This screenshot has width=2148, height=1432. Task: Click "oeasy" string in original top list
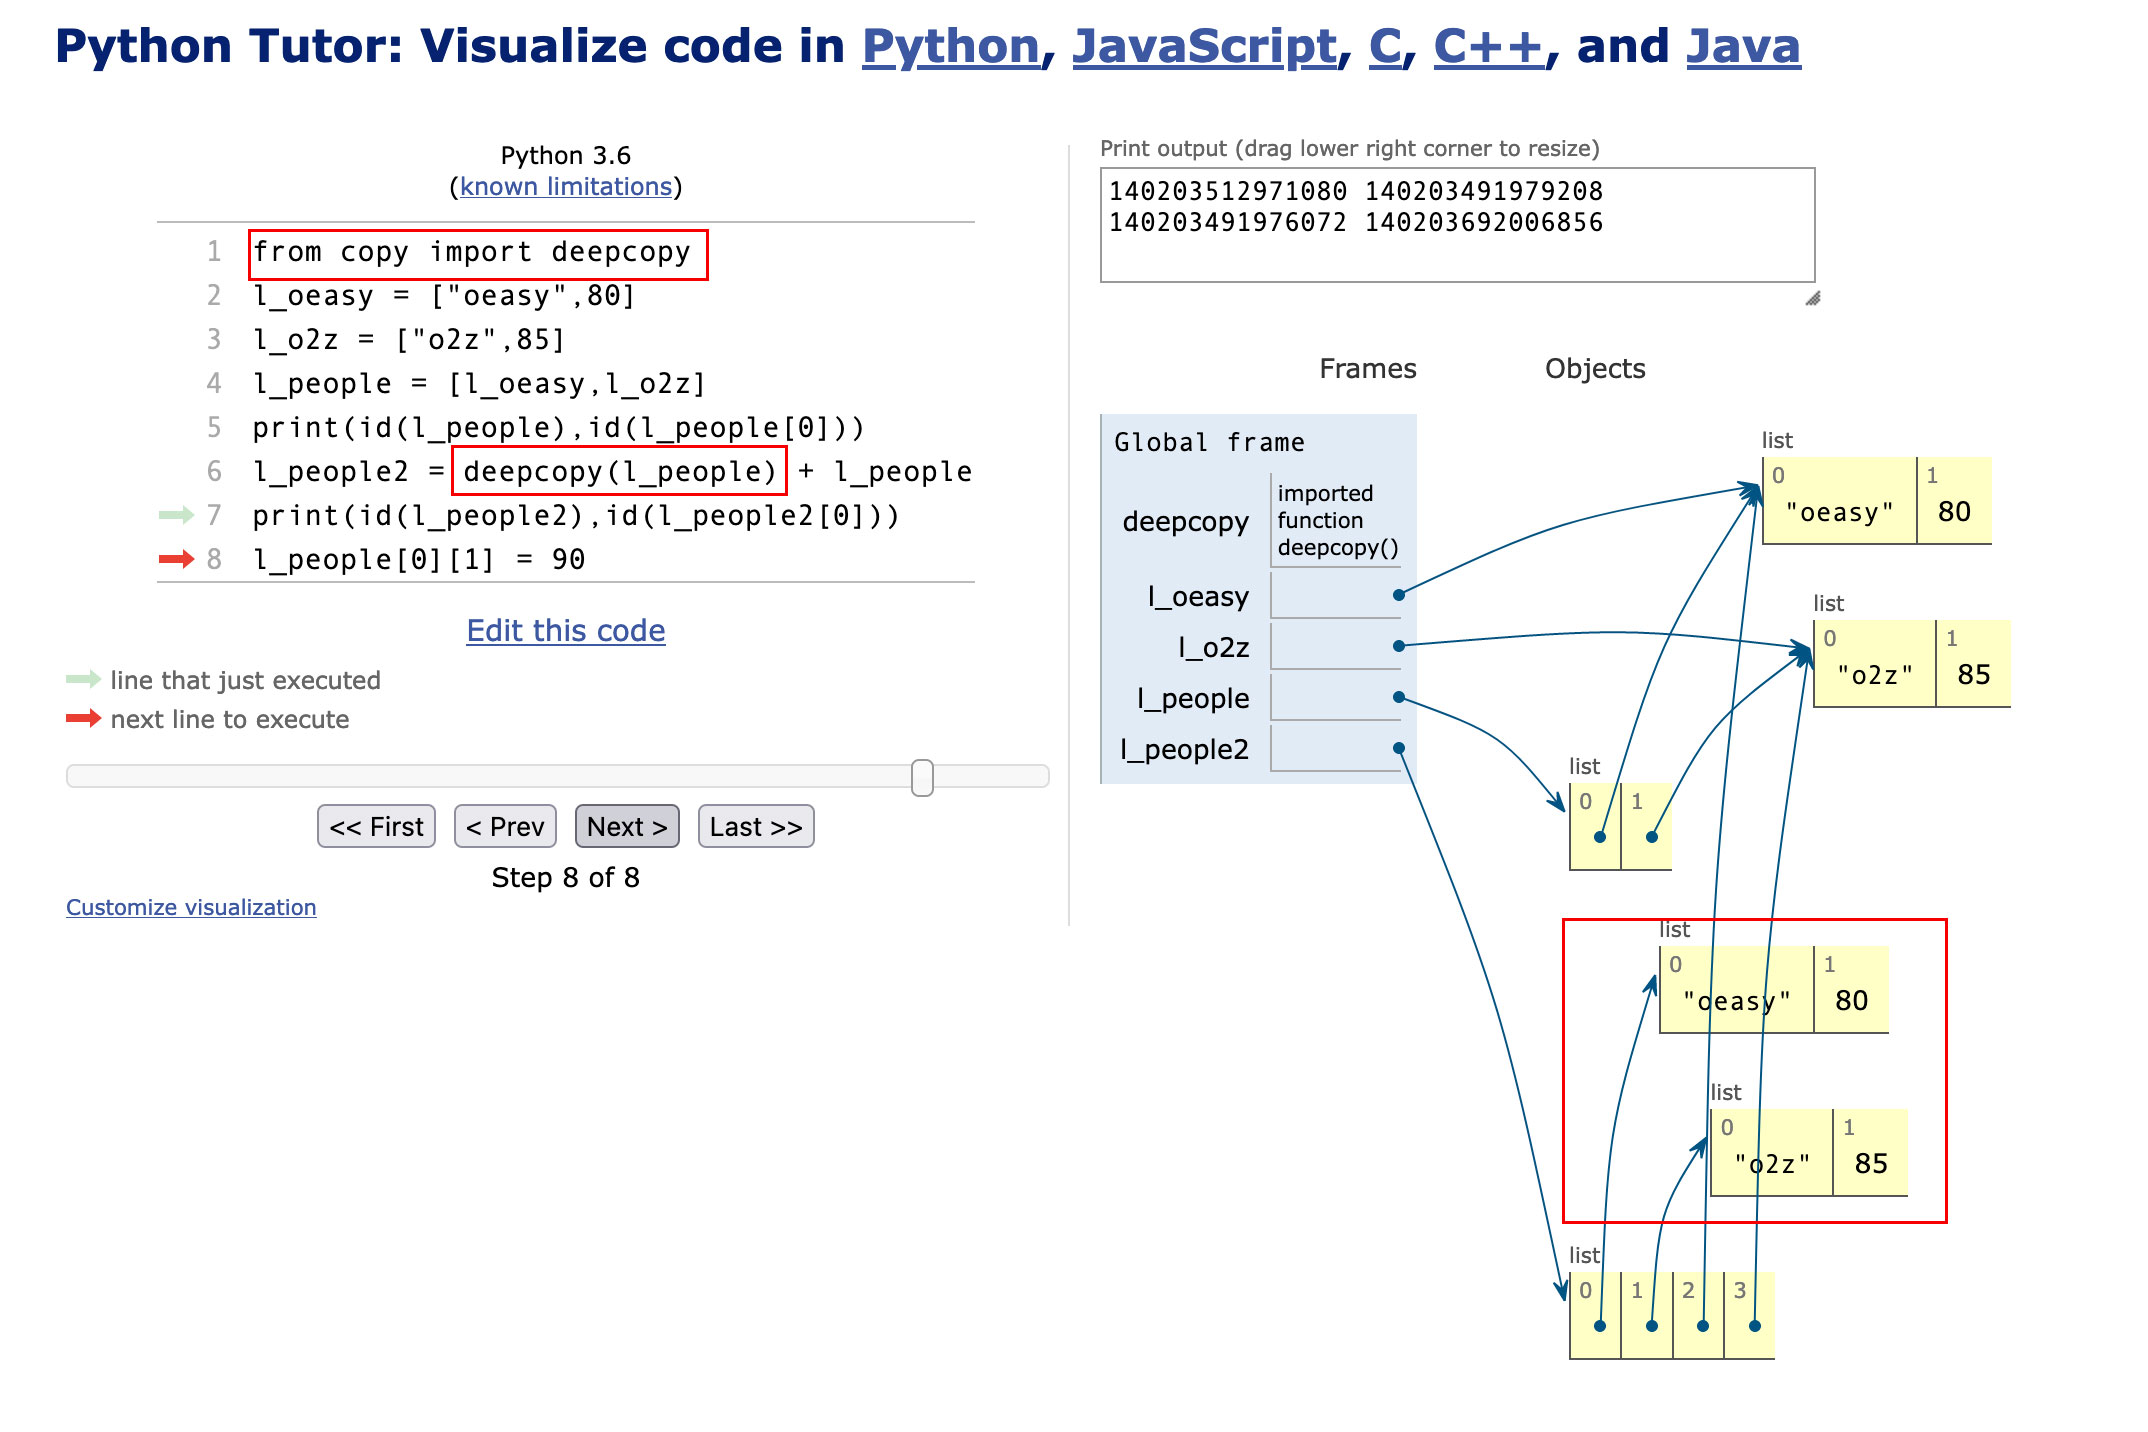pyautogui.click(x=1840, y=513)
